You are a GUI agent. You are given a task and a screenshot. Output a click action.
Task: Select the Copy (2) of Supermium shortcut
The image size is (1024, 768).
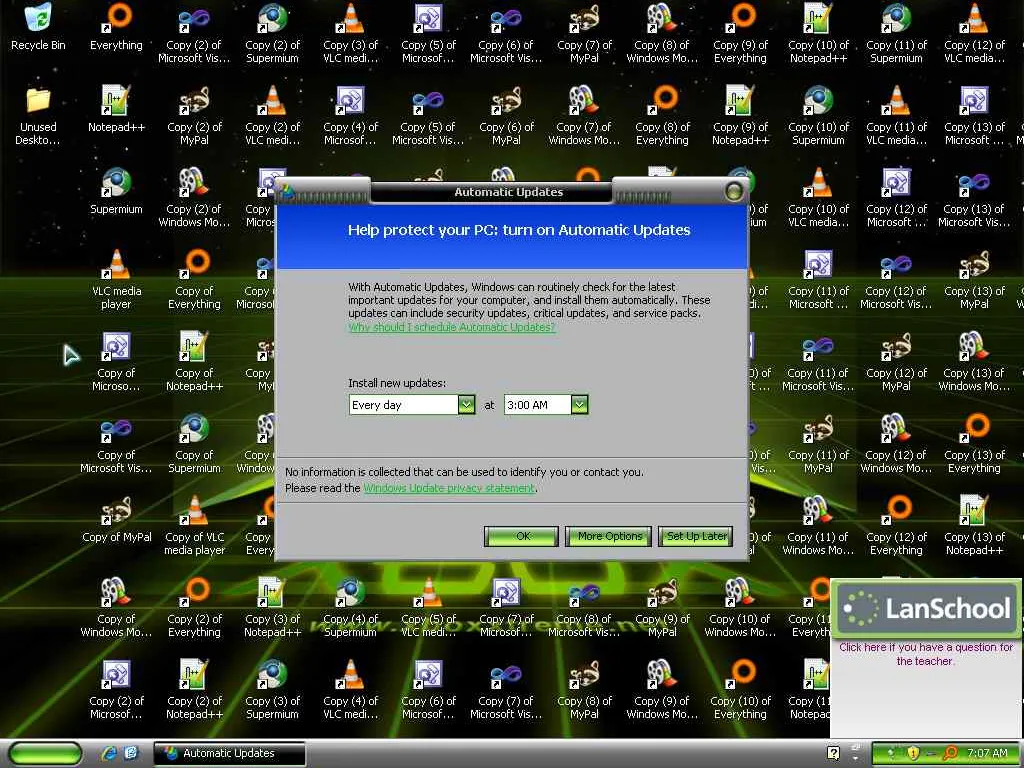pos(272,33)
